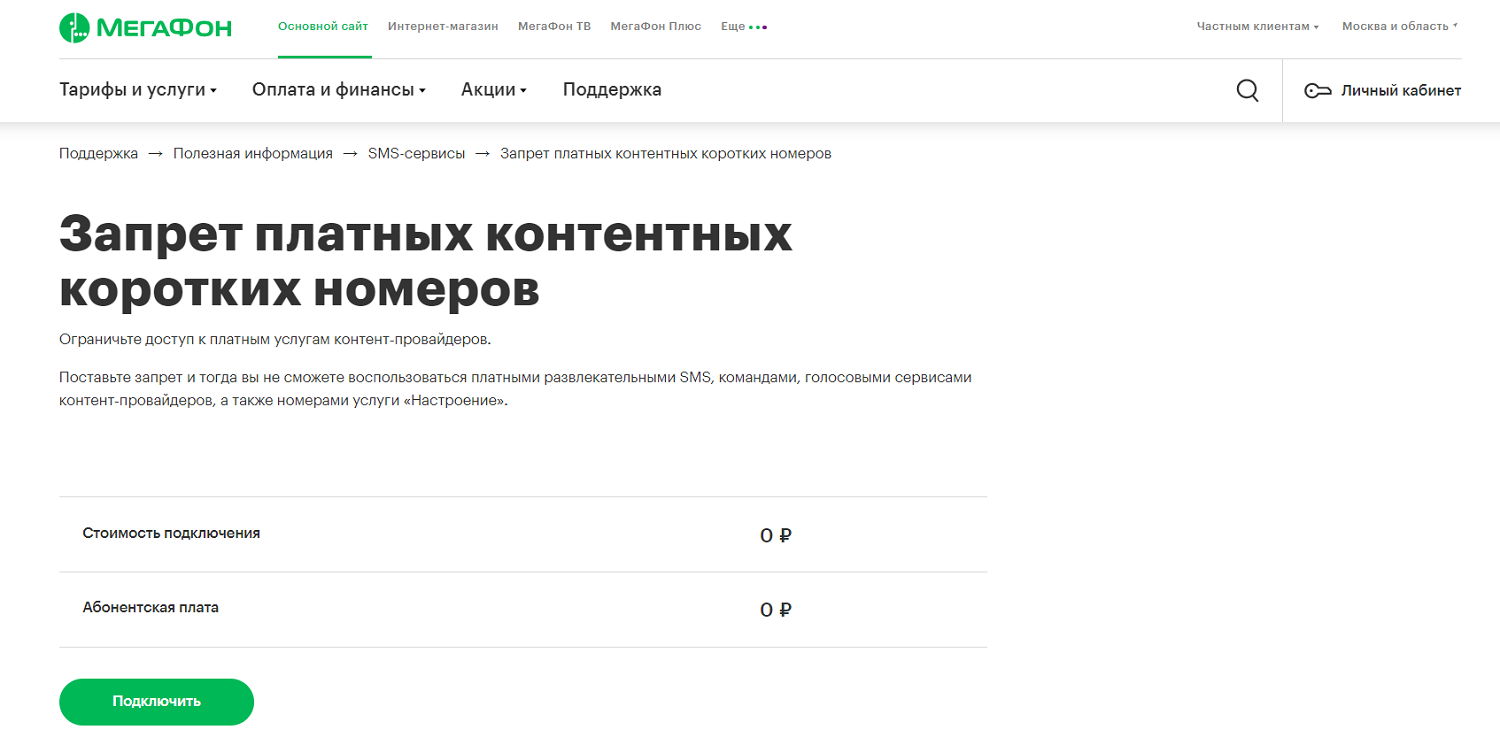Viewport: 1500px width, 745px height.
Task: Click the Абонентская плата label
Action: [x=151, y=607]
